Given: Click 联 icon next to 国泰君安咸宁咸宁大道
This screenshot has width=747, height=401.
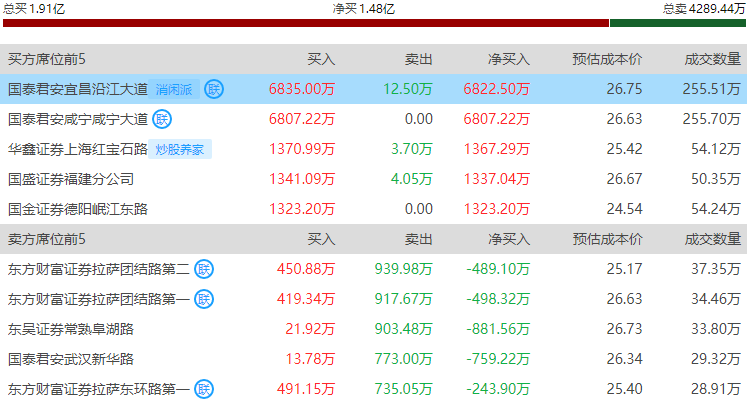Looking at the screenshot, I should (x=162, y=119).
